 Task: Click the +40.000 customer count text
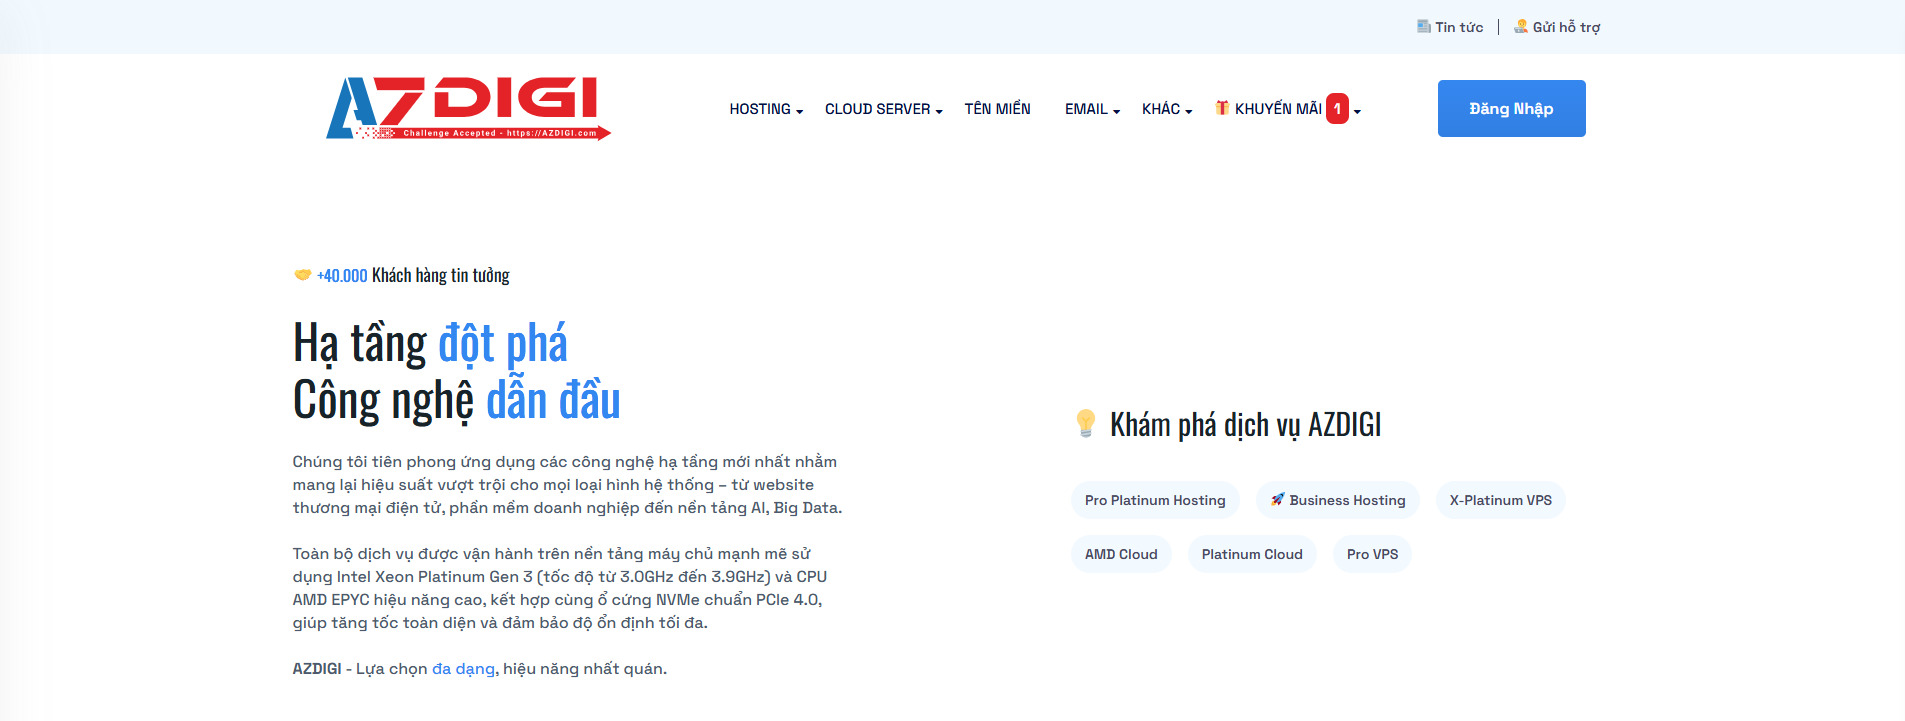click(x=342, y=275)
